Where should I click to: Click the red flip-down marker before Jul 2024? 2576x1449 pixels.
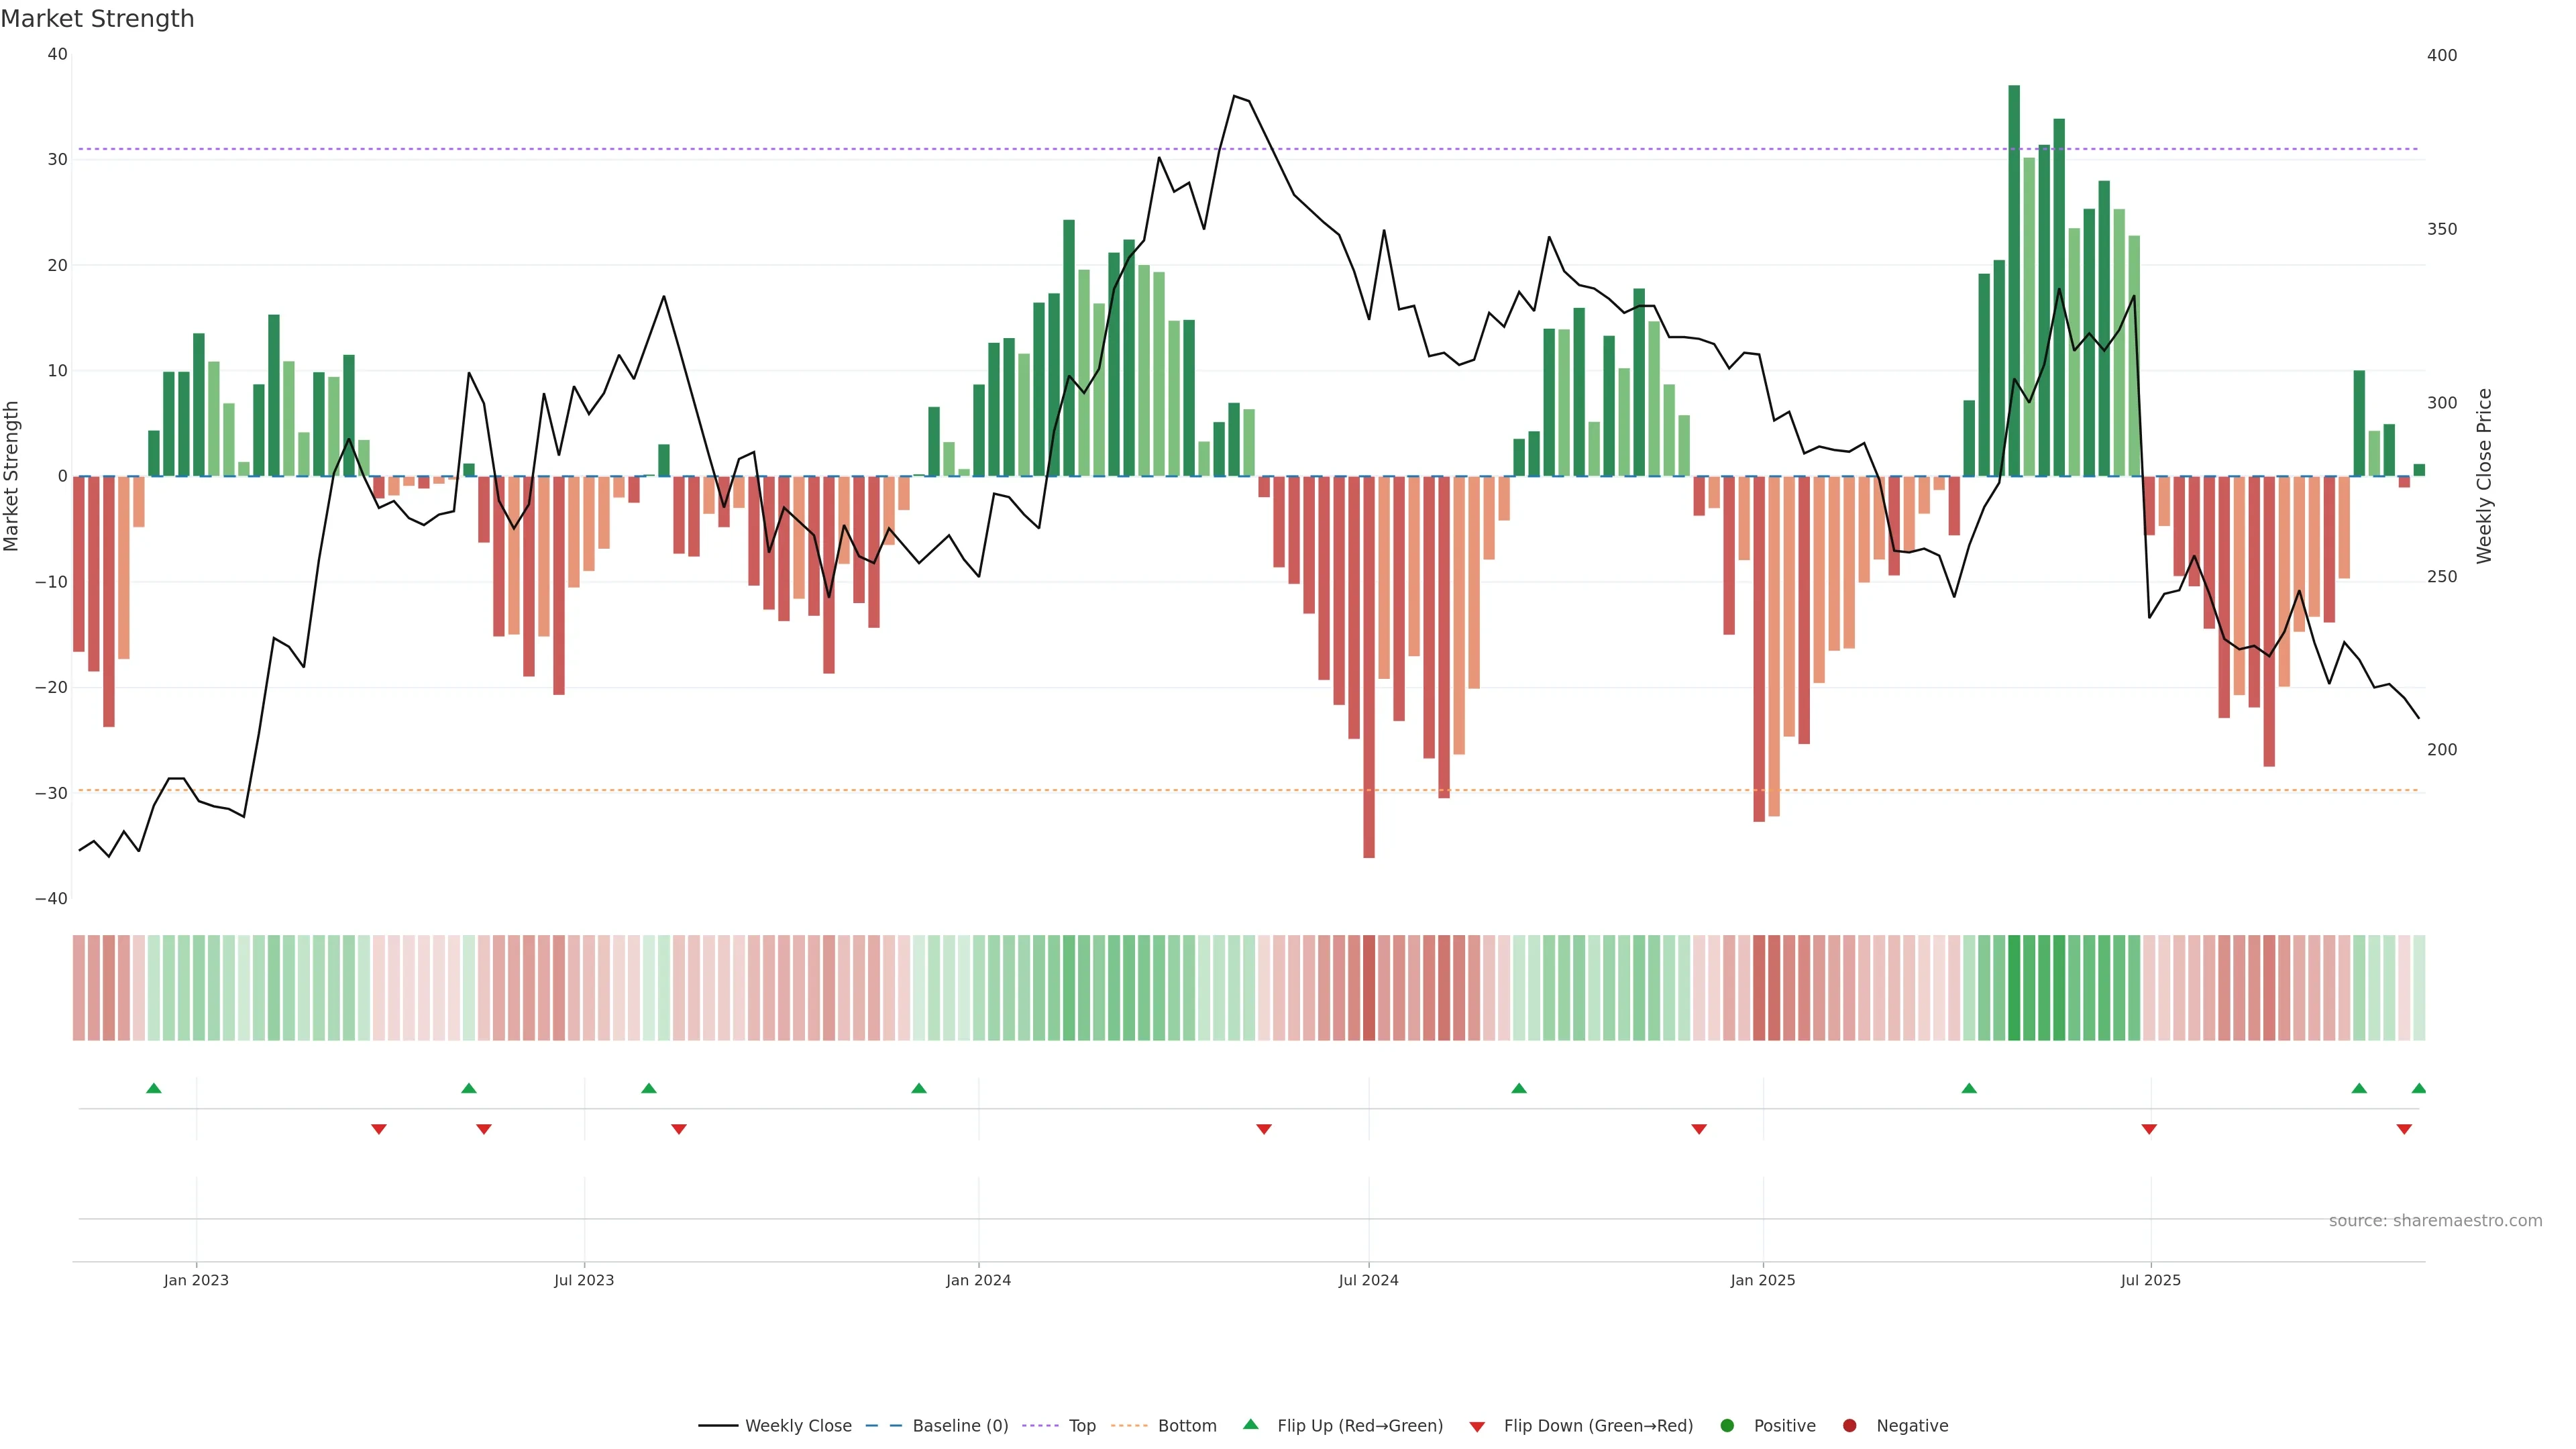(1264, 1129)
